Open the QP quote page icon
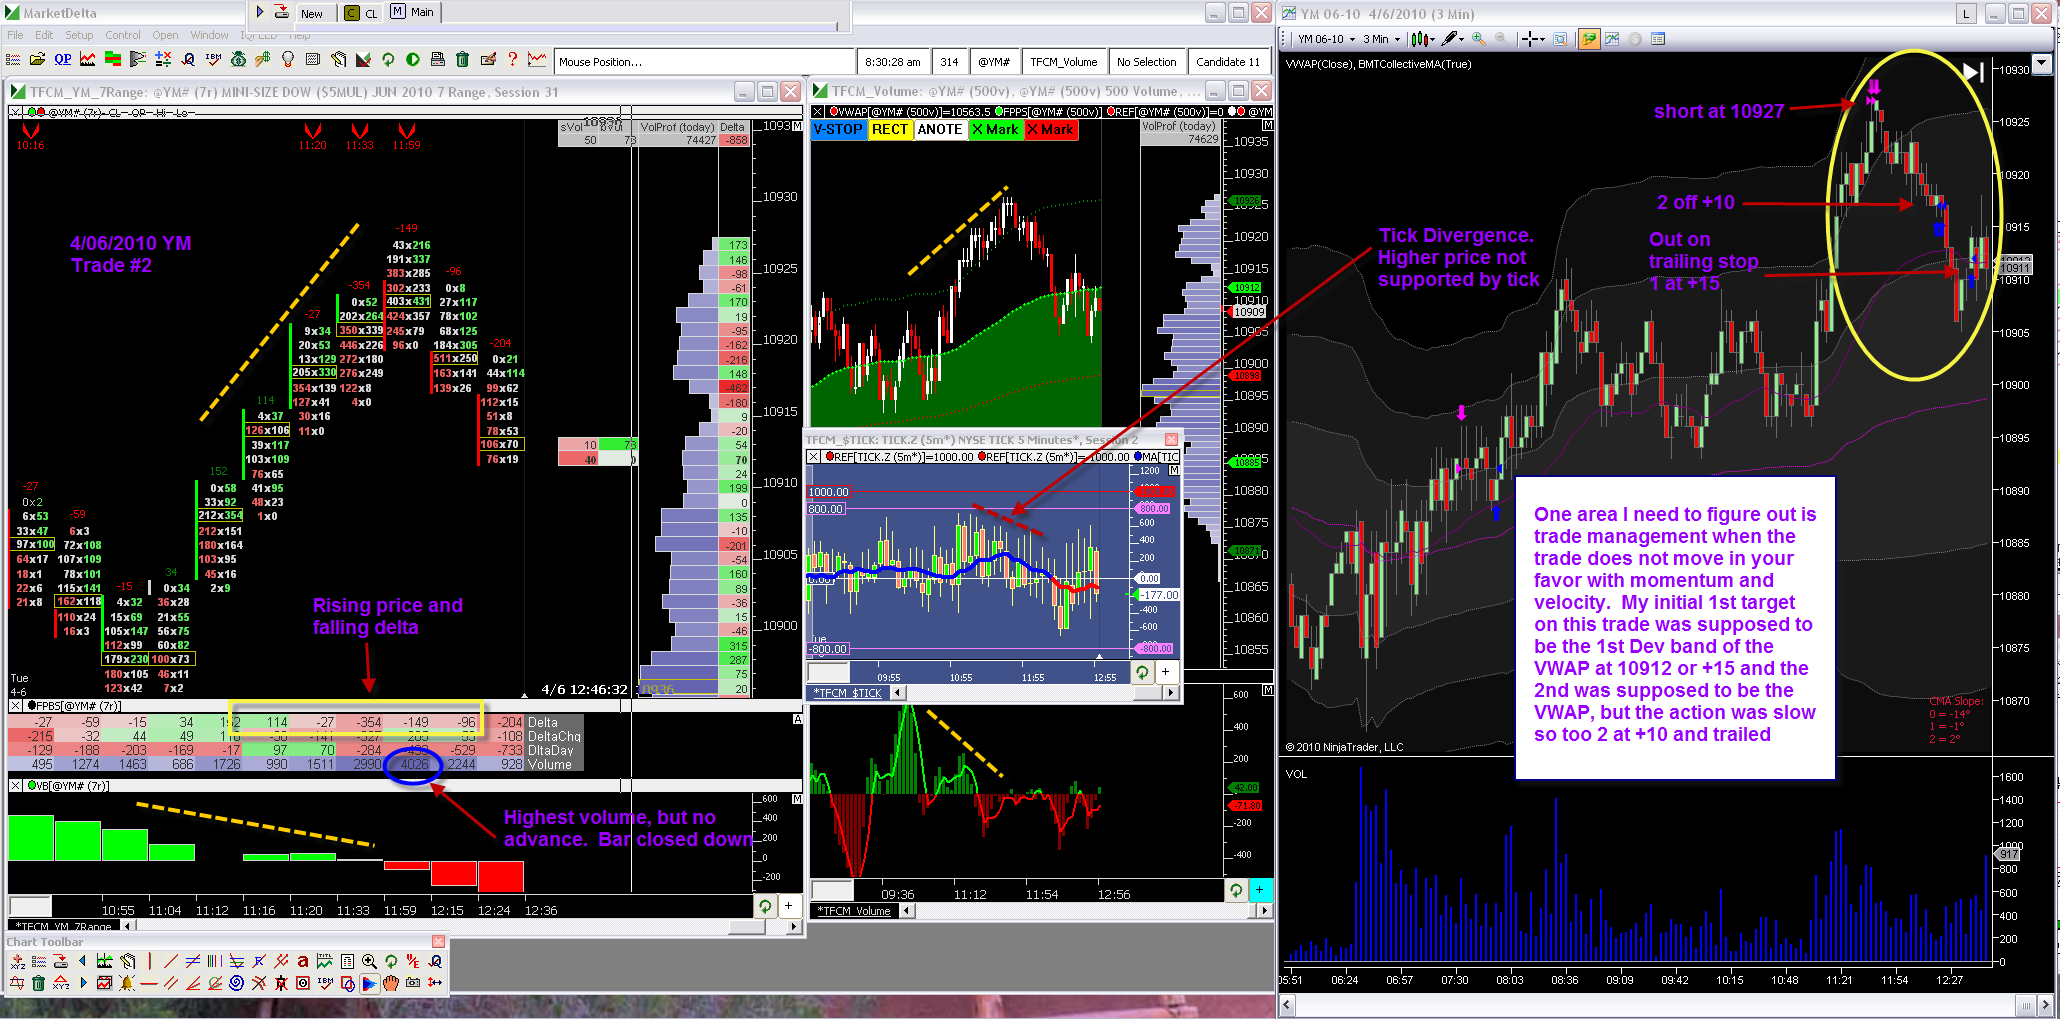 (63, 60)
